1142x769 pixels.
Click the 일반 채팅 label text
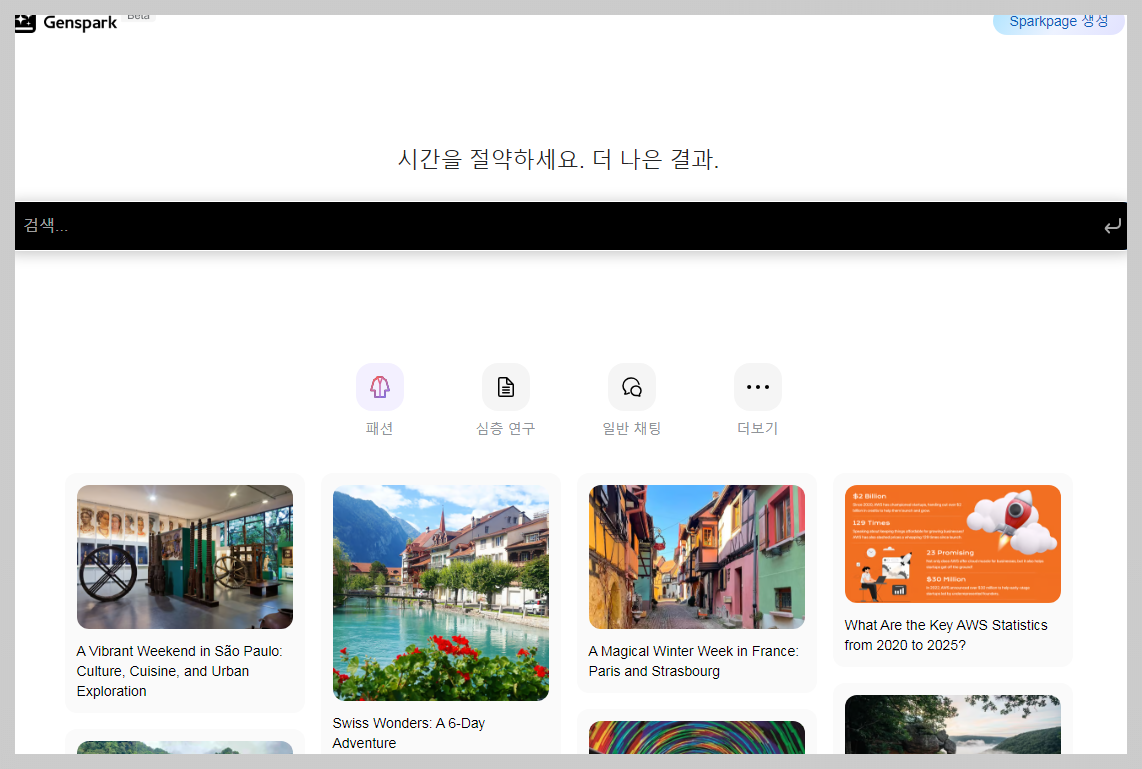(x=631, y=428)
